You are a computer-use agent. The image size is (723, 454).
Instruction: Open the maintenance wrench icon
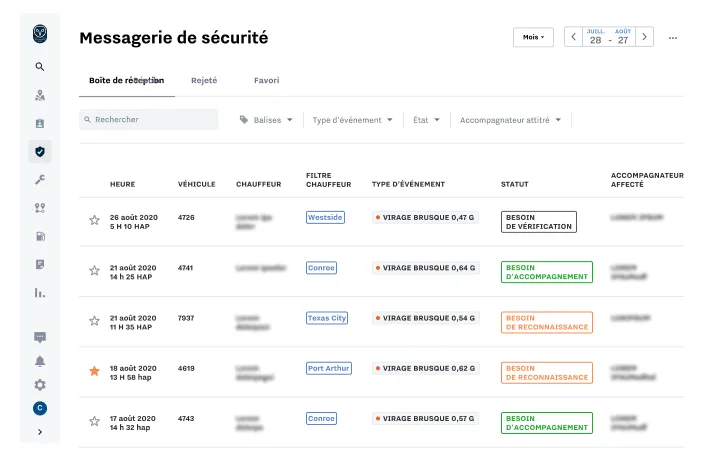40,180
